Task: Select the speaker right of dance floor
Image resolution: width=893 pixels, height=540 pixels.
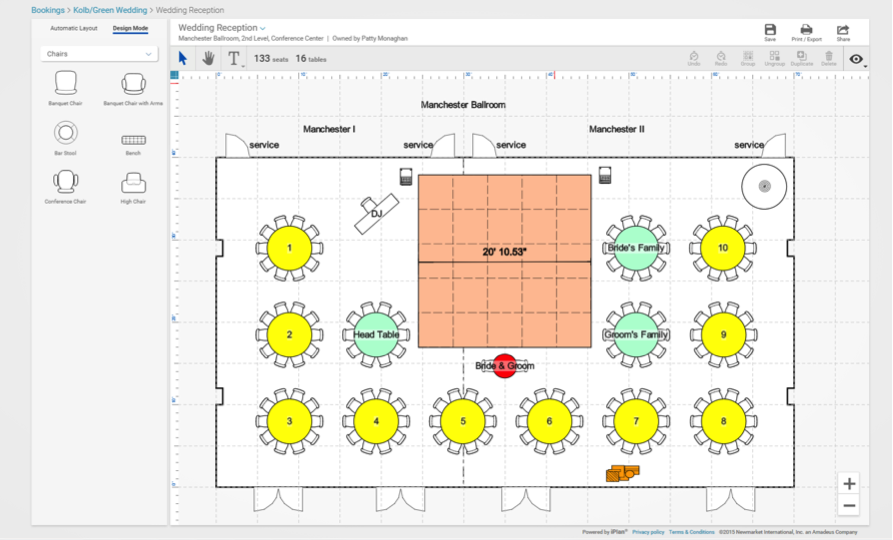Action: tap(605, 175)
